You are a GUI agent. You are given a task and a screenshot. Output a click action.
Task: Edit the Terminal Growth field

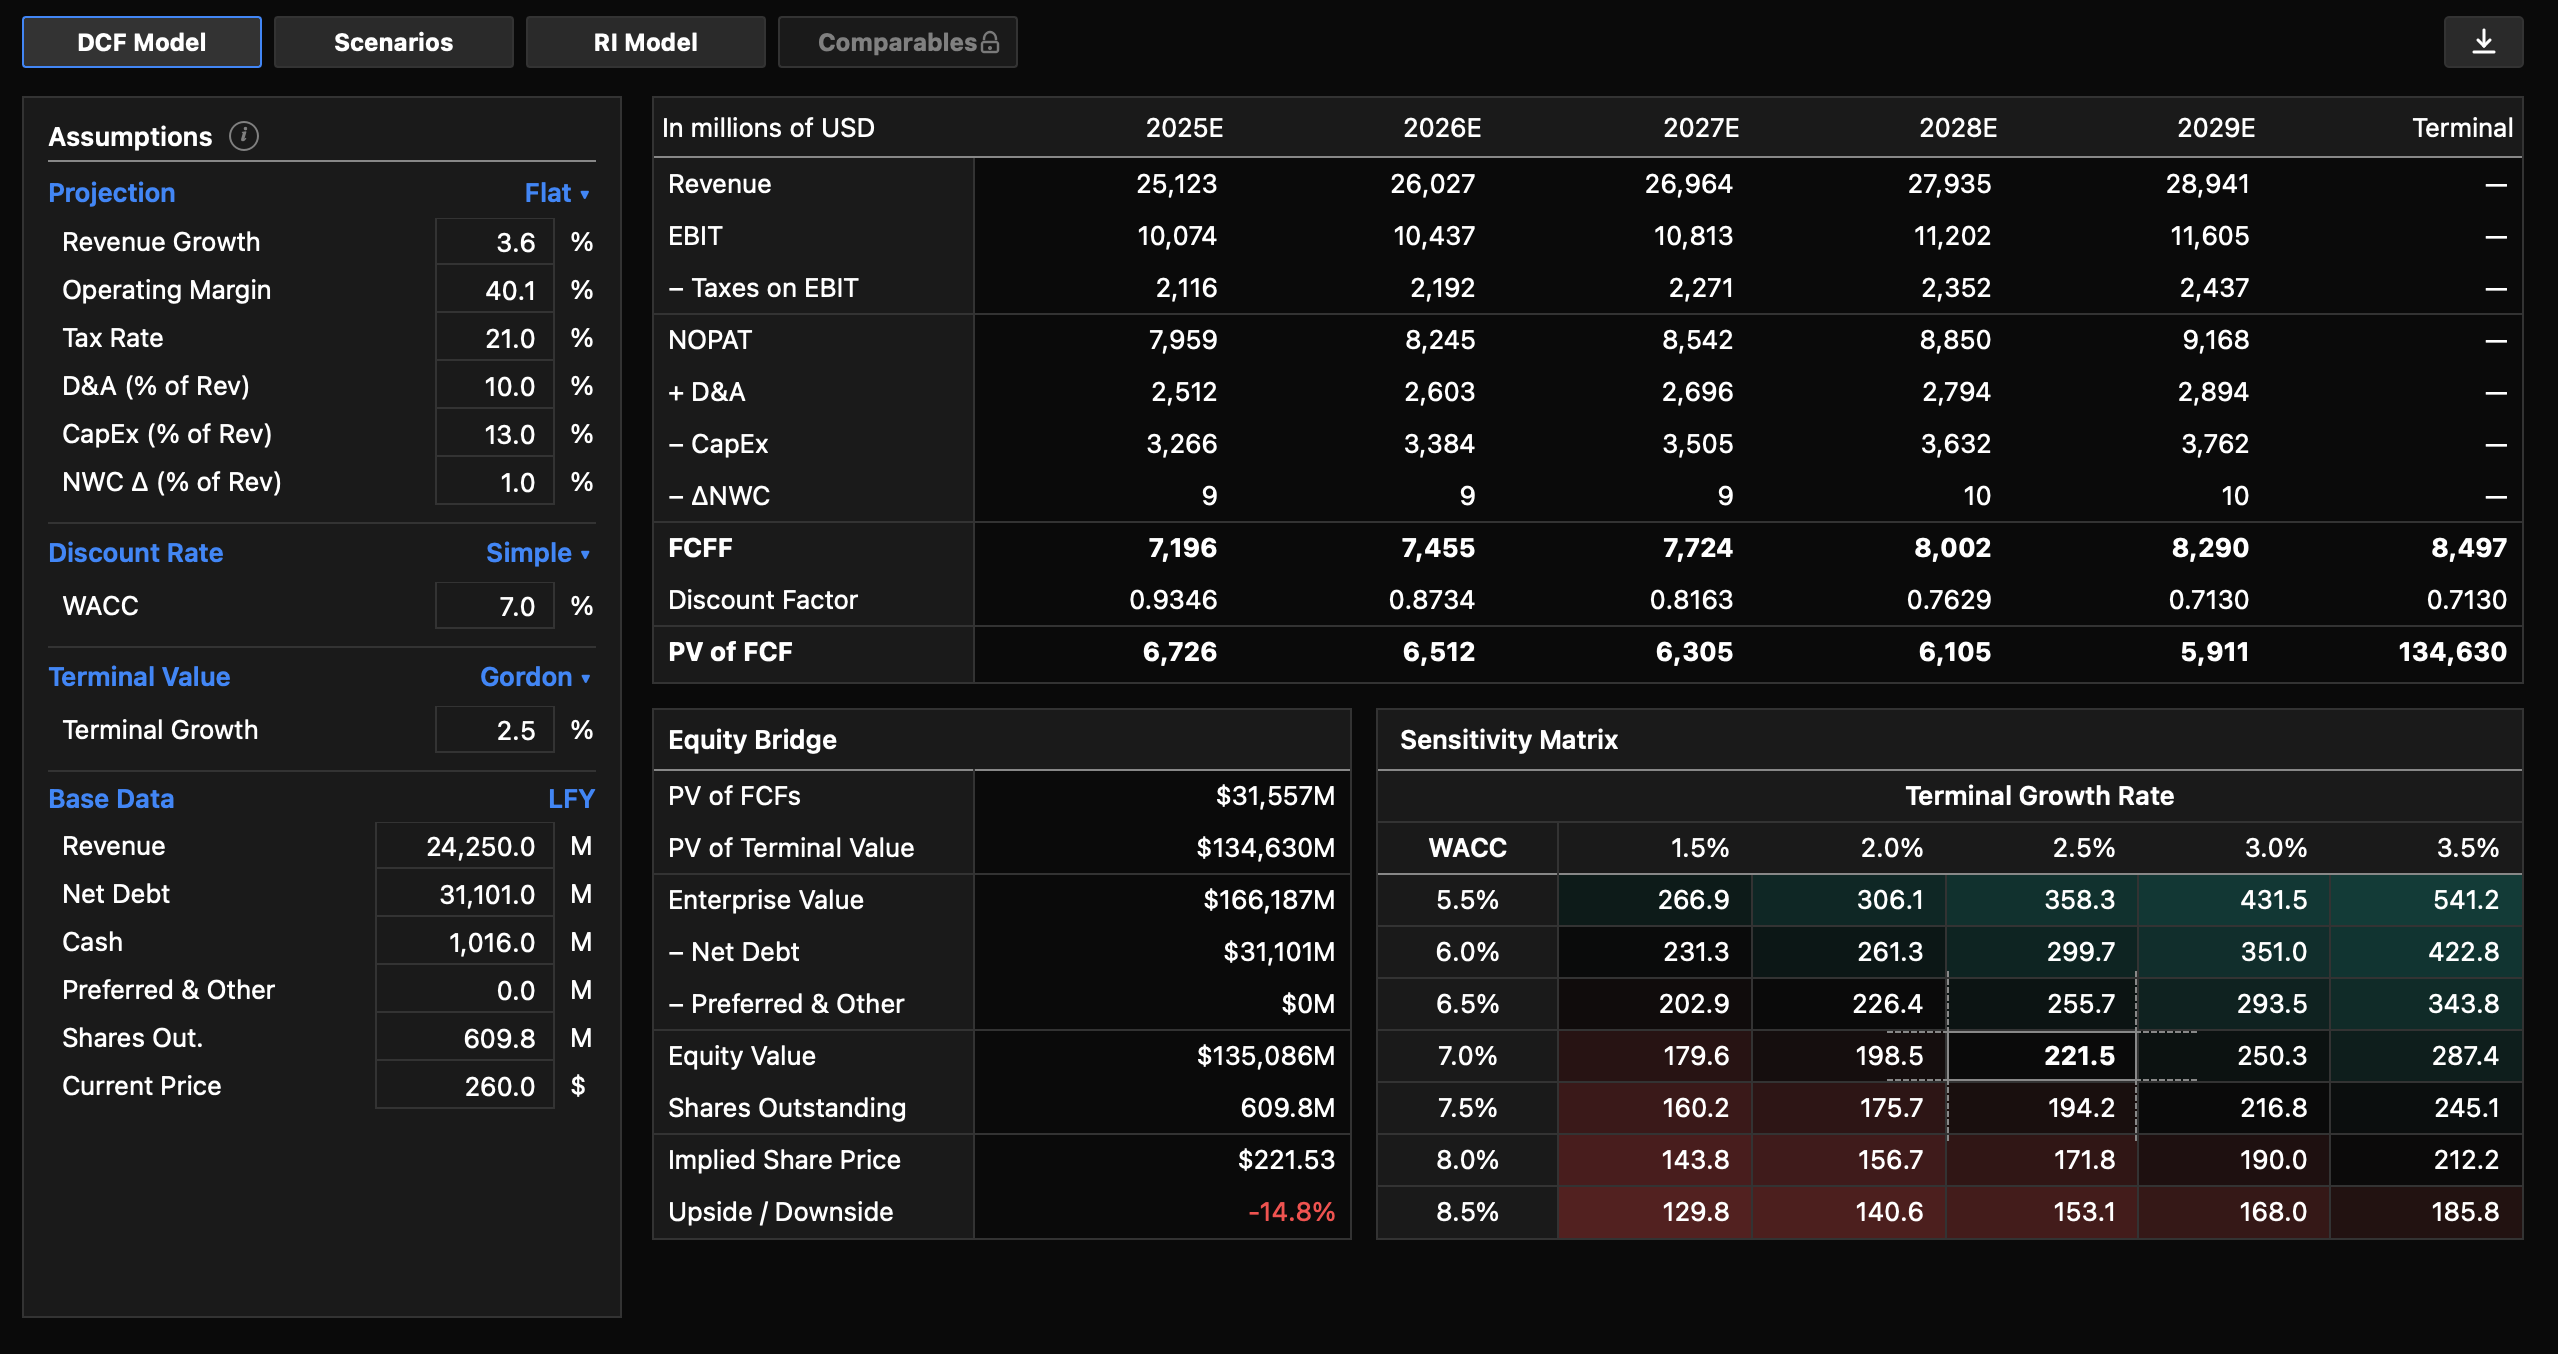tap(496, 729)
